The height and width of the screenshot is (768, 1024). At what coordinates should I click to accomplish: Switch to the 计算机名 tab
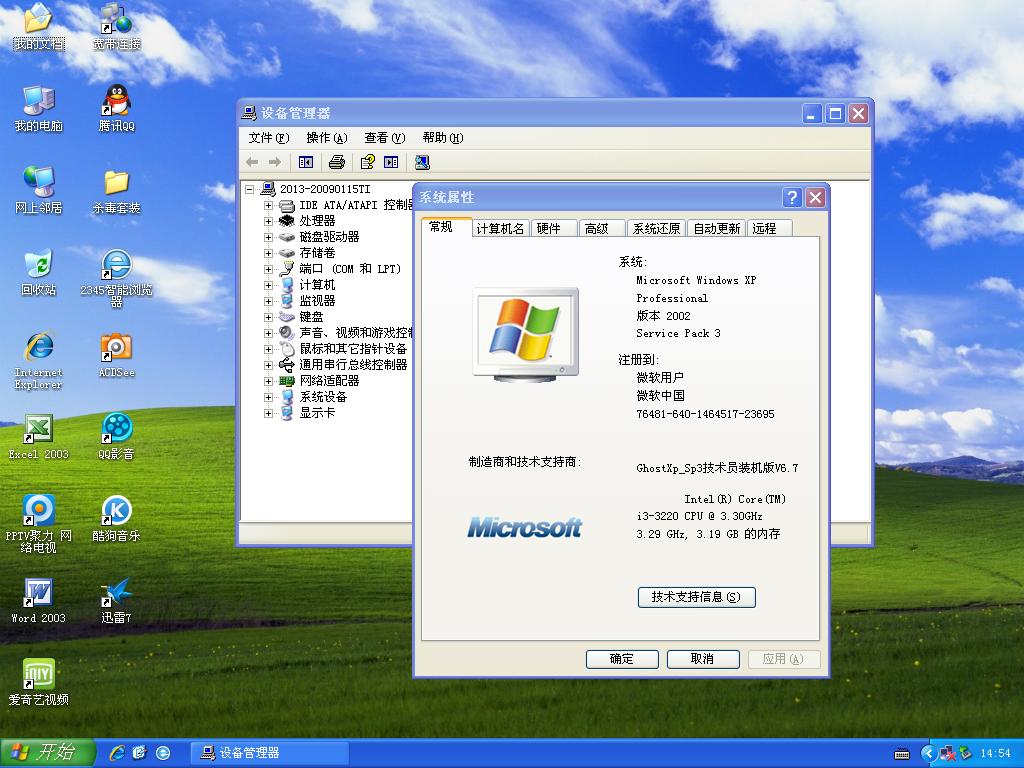500,229
